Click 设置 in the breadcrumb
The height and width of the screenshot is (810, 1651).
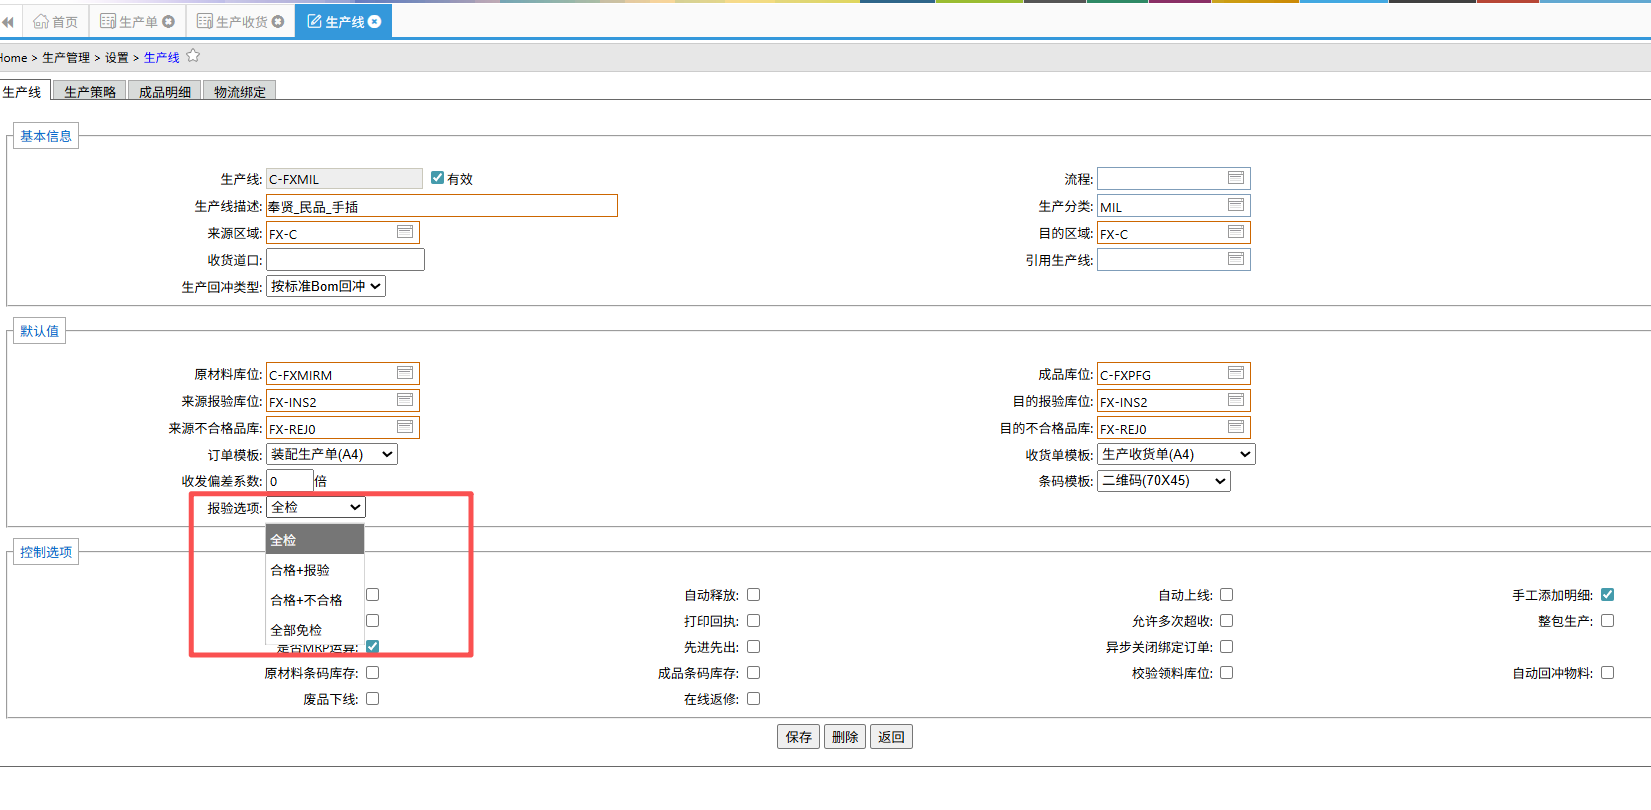[x=117, y=58]
